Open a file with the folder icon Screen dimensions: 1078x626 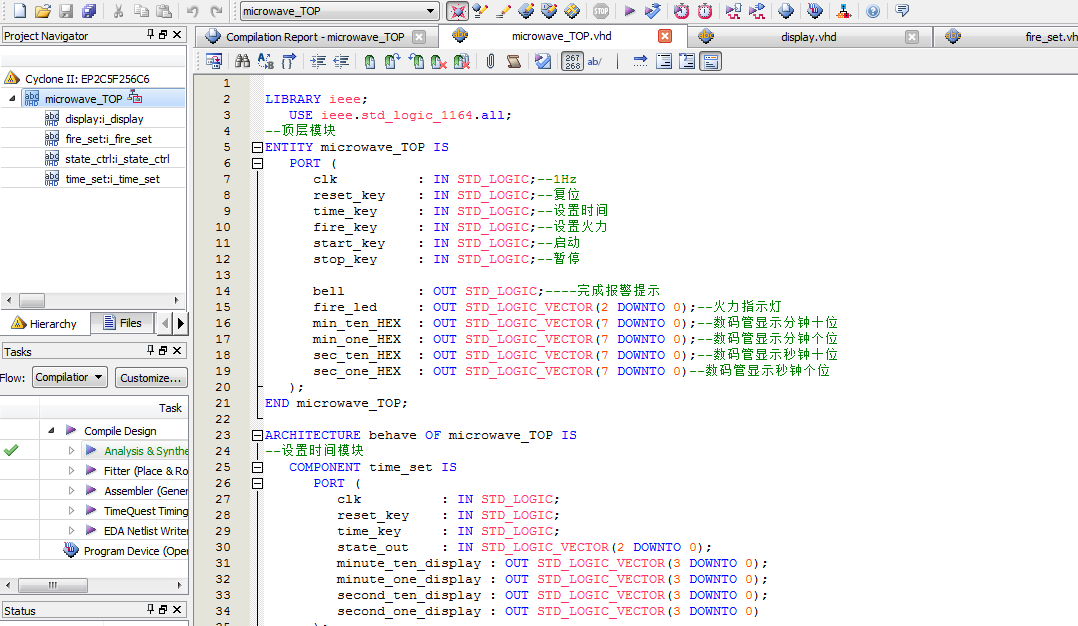(42, 11)
